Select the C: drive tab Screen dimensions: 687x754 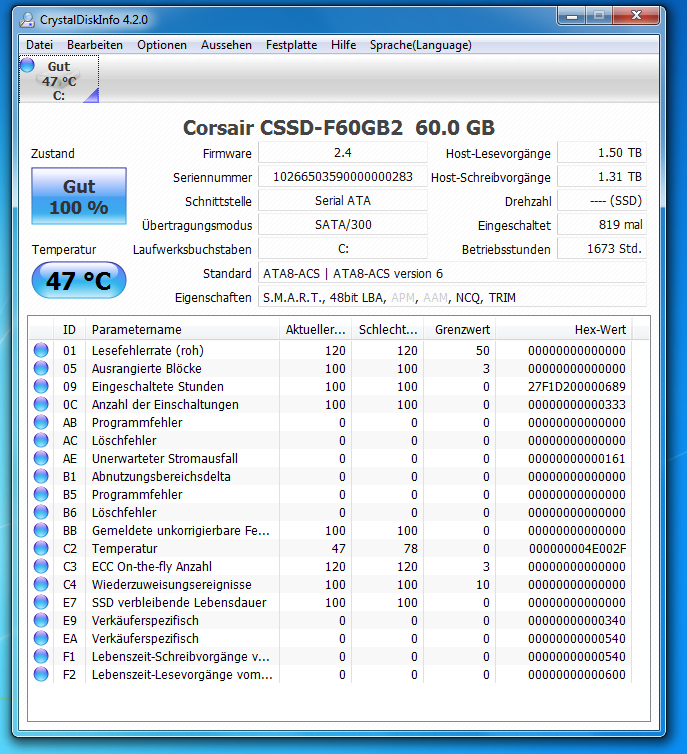click(x=59, y=79)
